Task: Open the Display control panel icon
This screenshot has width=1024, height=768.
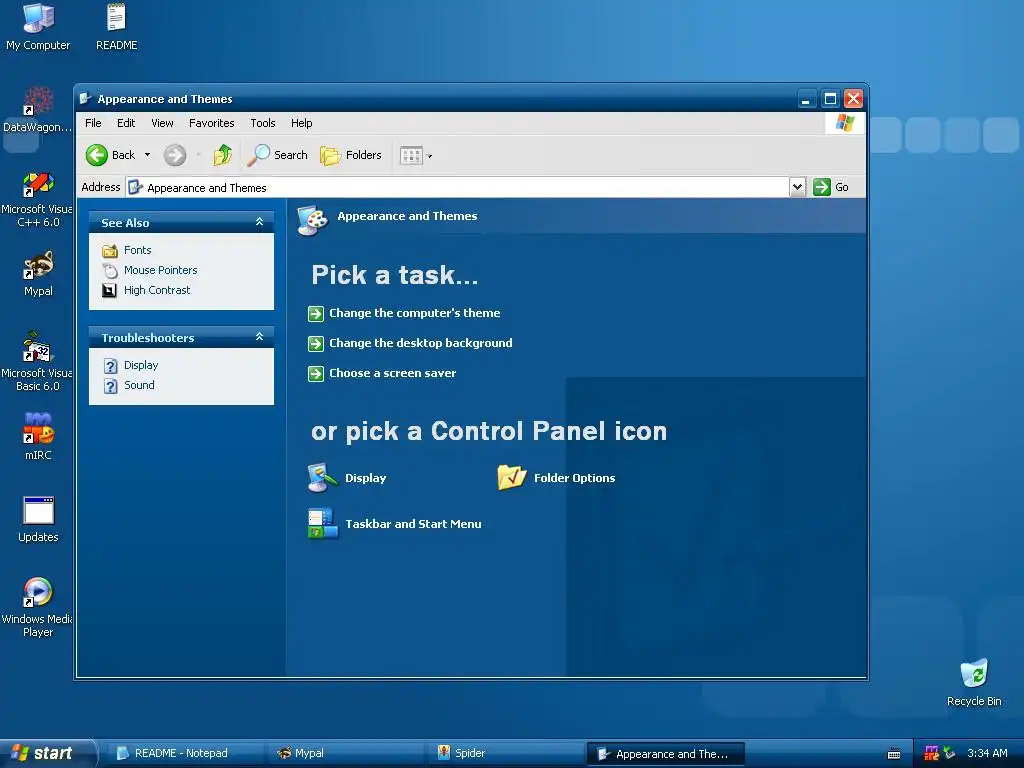Action: [x=322, y=477]
